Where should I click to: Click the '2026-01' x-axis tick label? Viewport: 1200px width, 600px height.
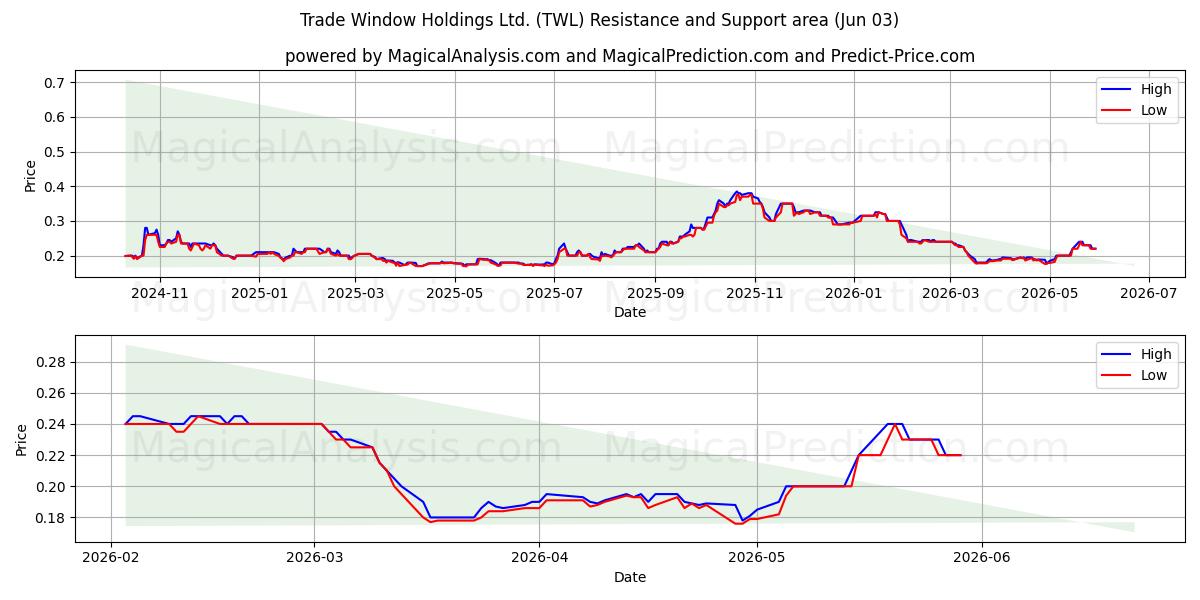click(853, 293)
